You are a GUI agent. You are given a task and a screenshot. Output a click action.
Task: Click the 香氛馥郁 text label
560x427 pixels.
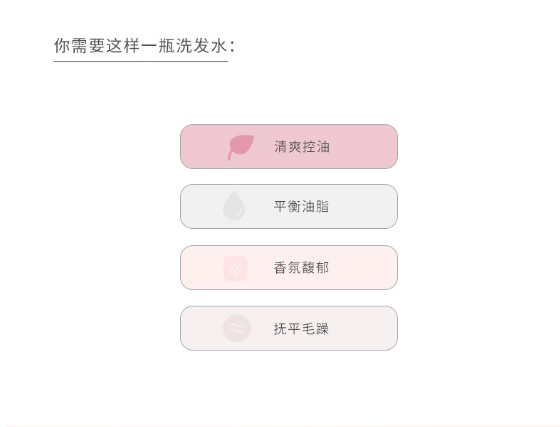(x=301, y=267)
